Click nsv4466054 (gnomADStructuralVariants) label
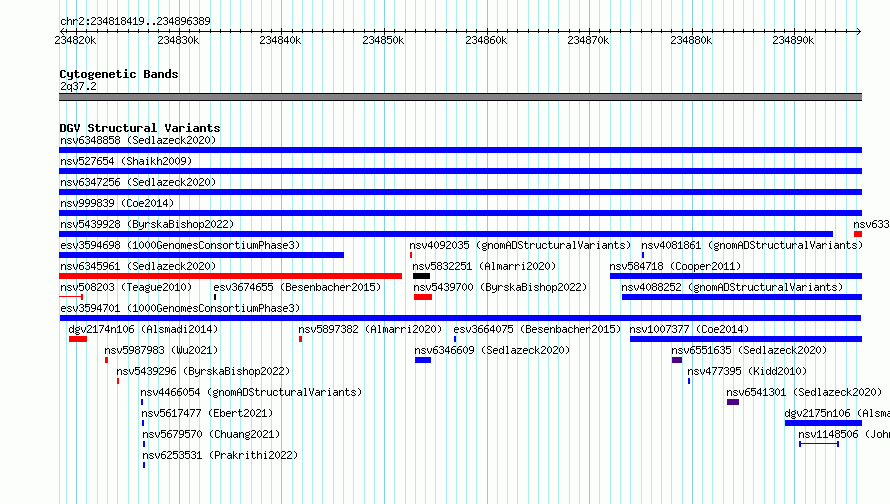Image resolution: width=890 pixels, height=504 pixels. [251, 392]
